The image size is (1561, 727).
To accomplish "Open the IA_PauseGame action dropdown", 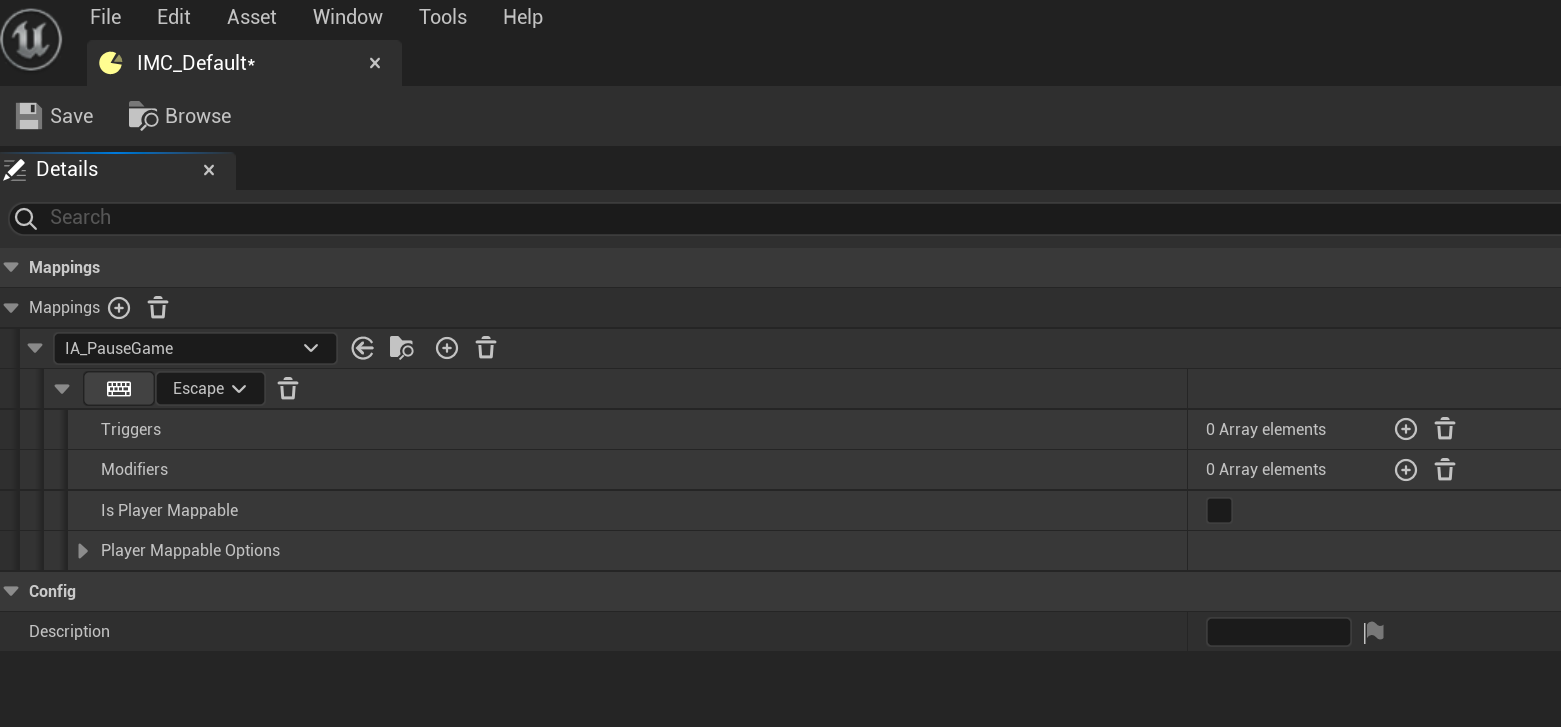I will [195, 348].
